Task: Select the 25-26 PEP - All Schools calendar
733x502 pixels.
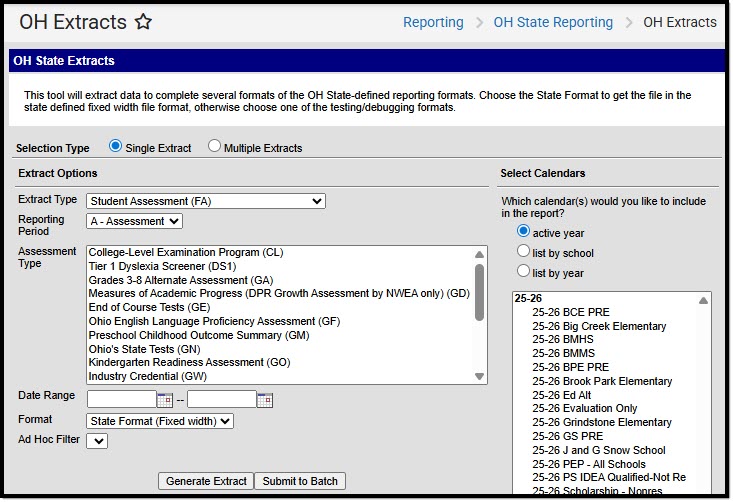Action: tap(589, 465)
